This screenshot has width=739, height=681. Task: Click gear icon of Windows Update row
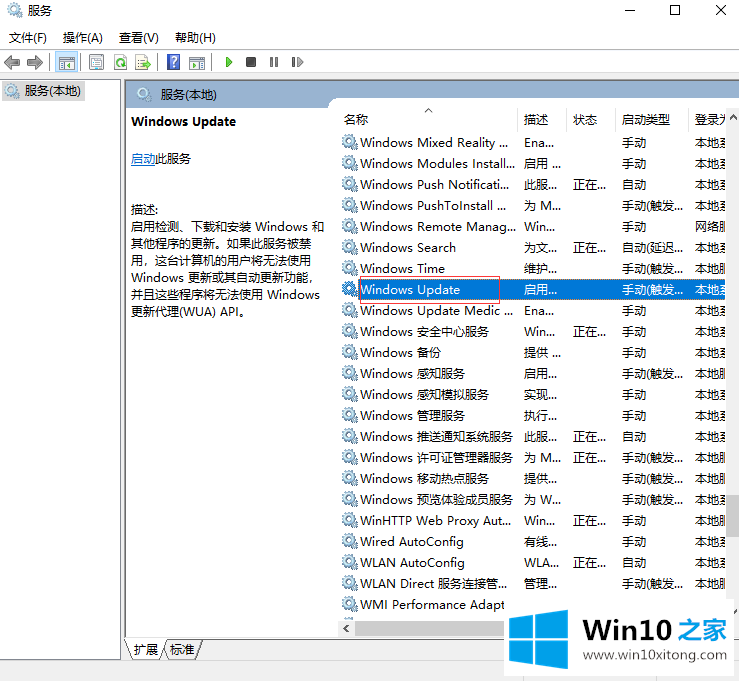point(349,289)
